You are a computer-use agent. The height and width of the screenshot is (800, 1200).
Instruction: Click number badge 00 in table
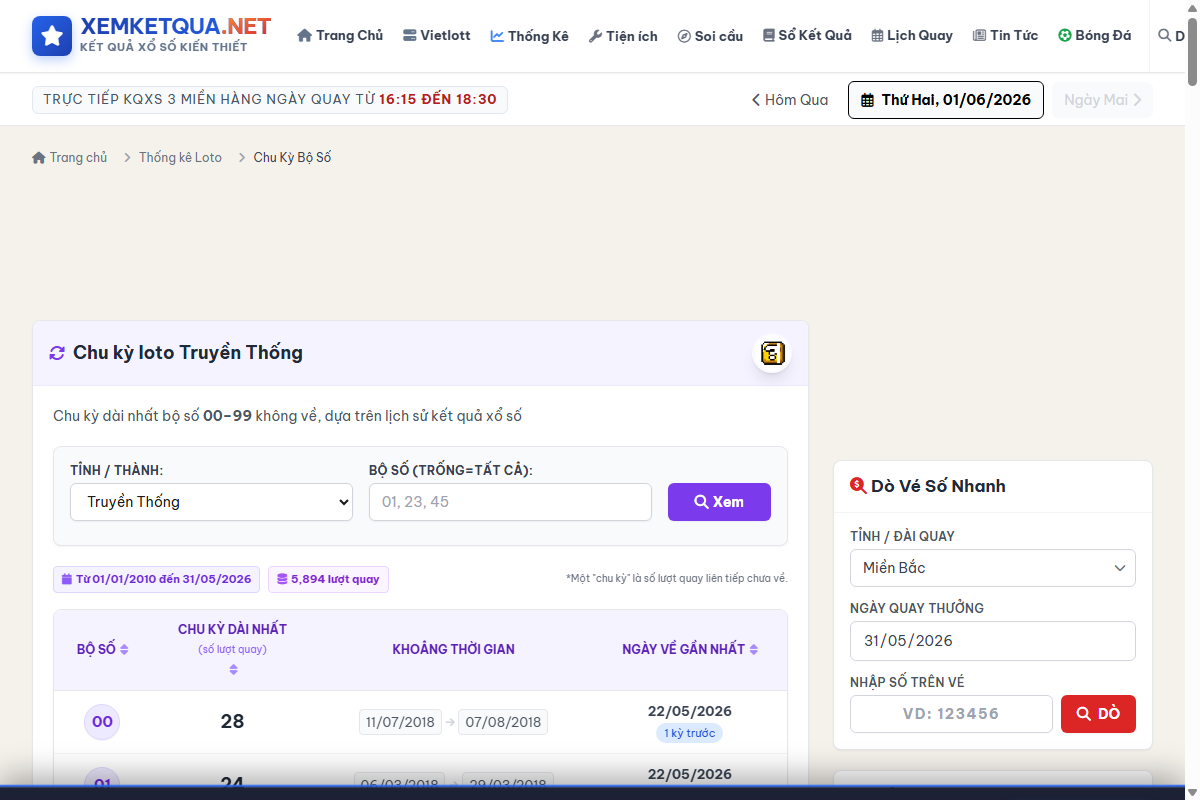pyautogui.click(x=102, y=722)
